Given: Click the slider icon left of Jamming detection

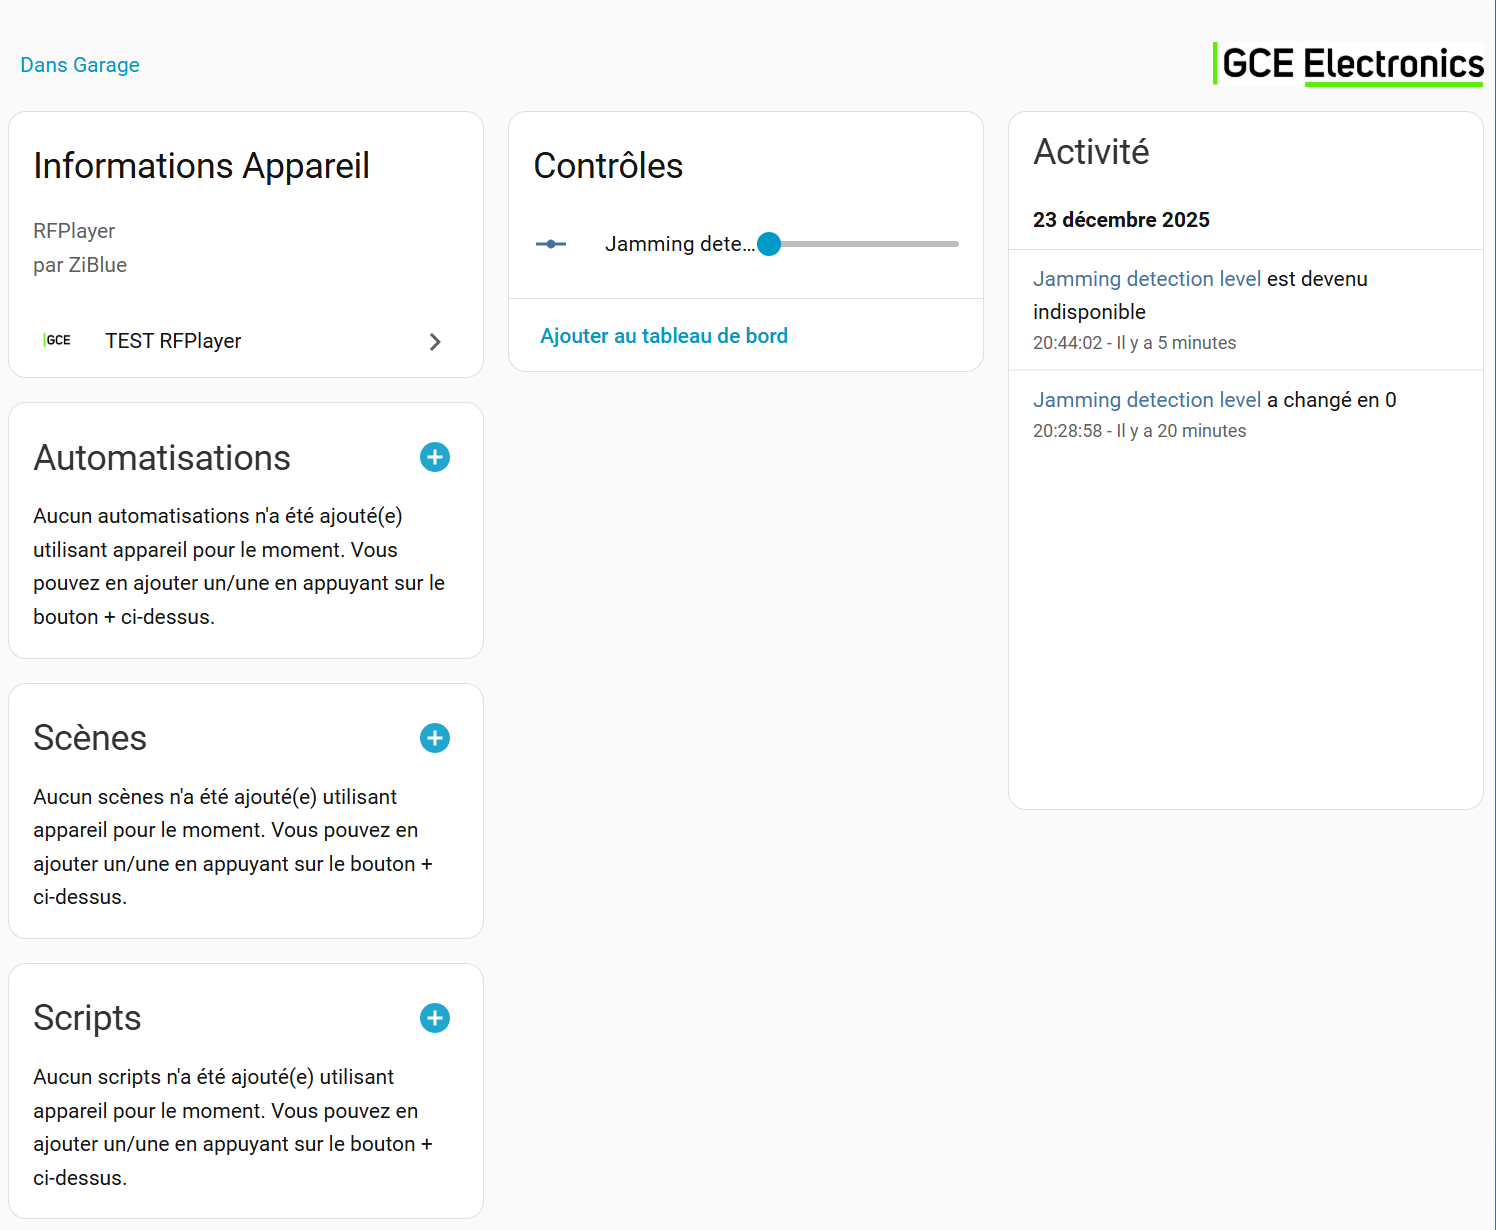Looking at the screenshot, I should (551, 244).
